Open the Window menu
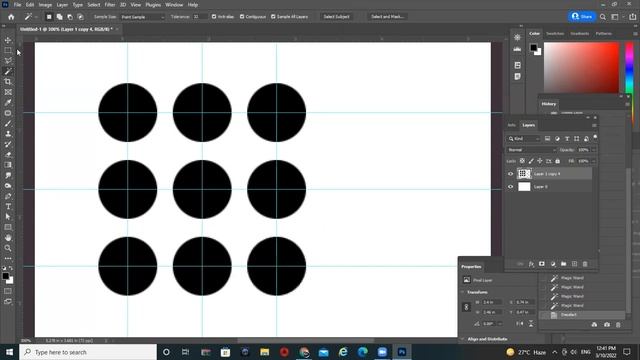This screenshot has height=360, width=640. (x=174, y=5)
